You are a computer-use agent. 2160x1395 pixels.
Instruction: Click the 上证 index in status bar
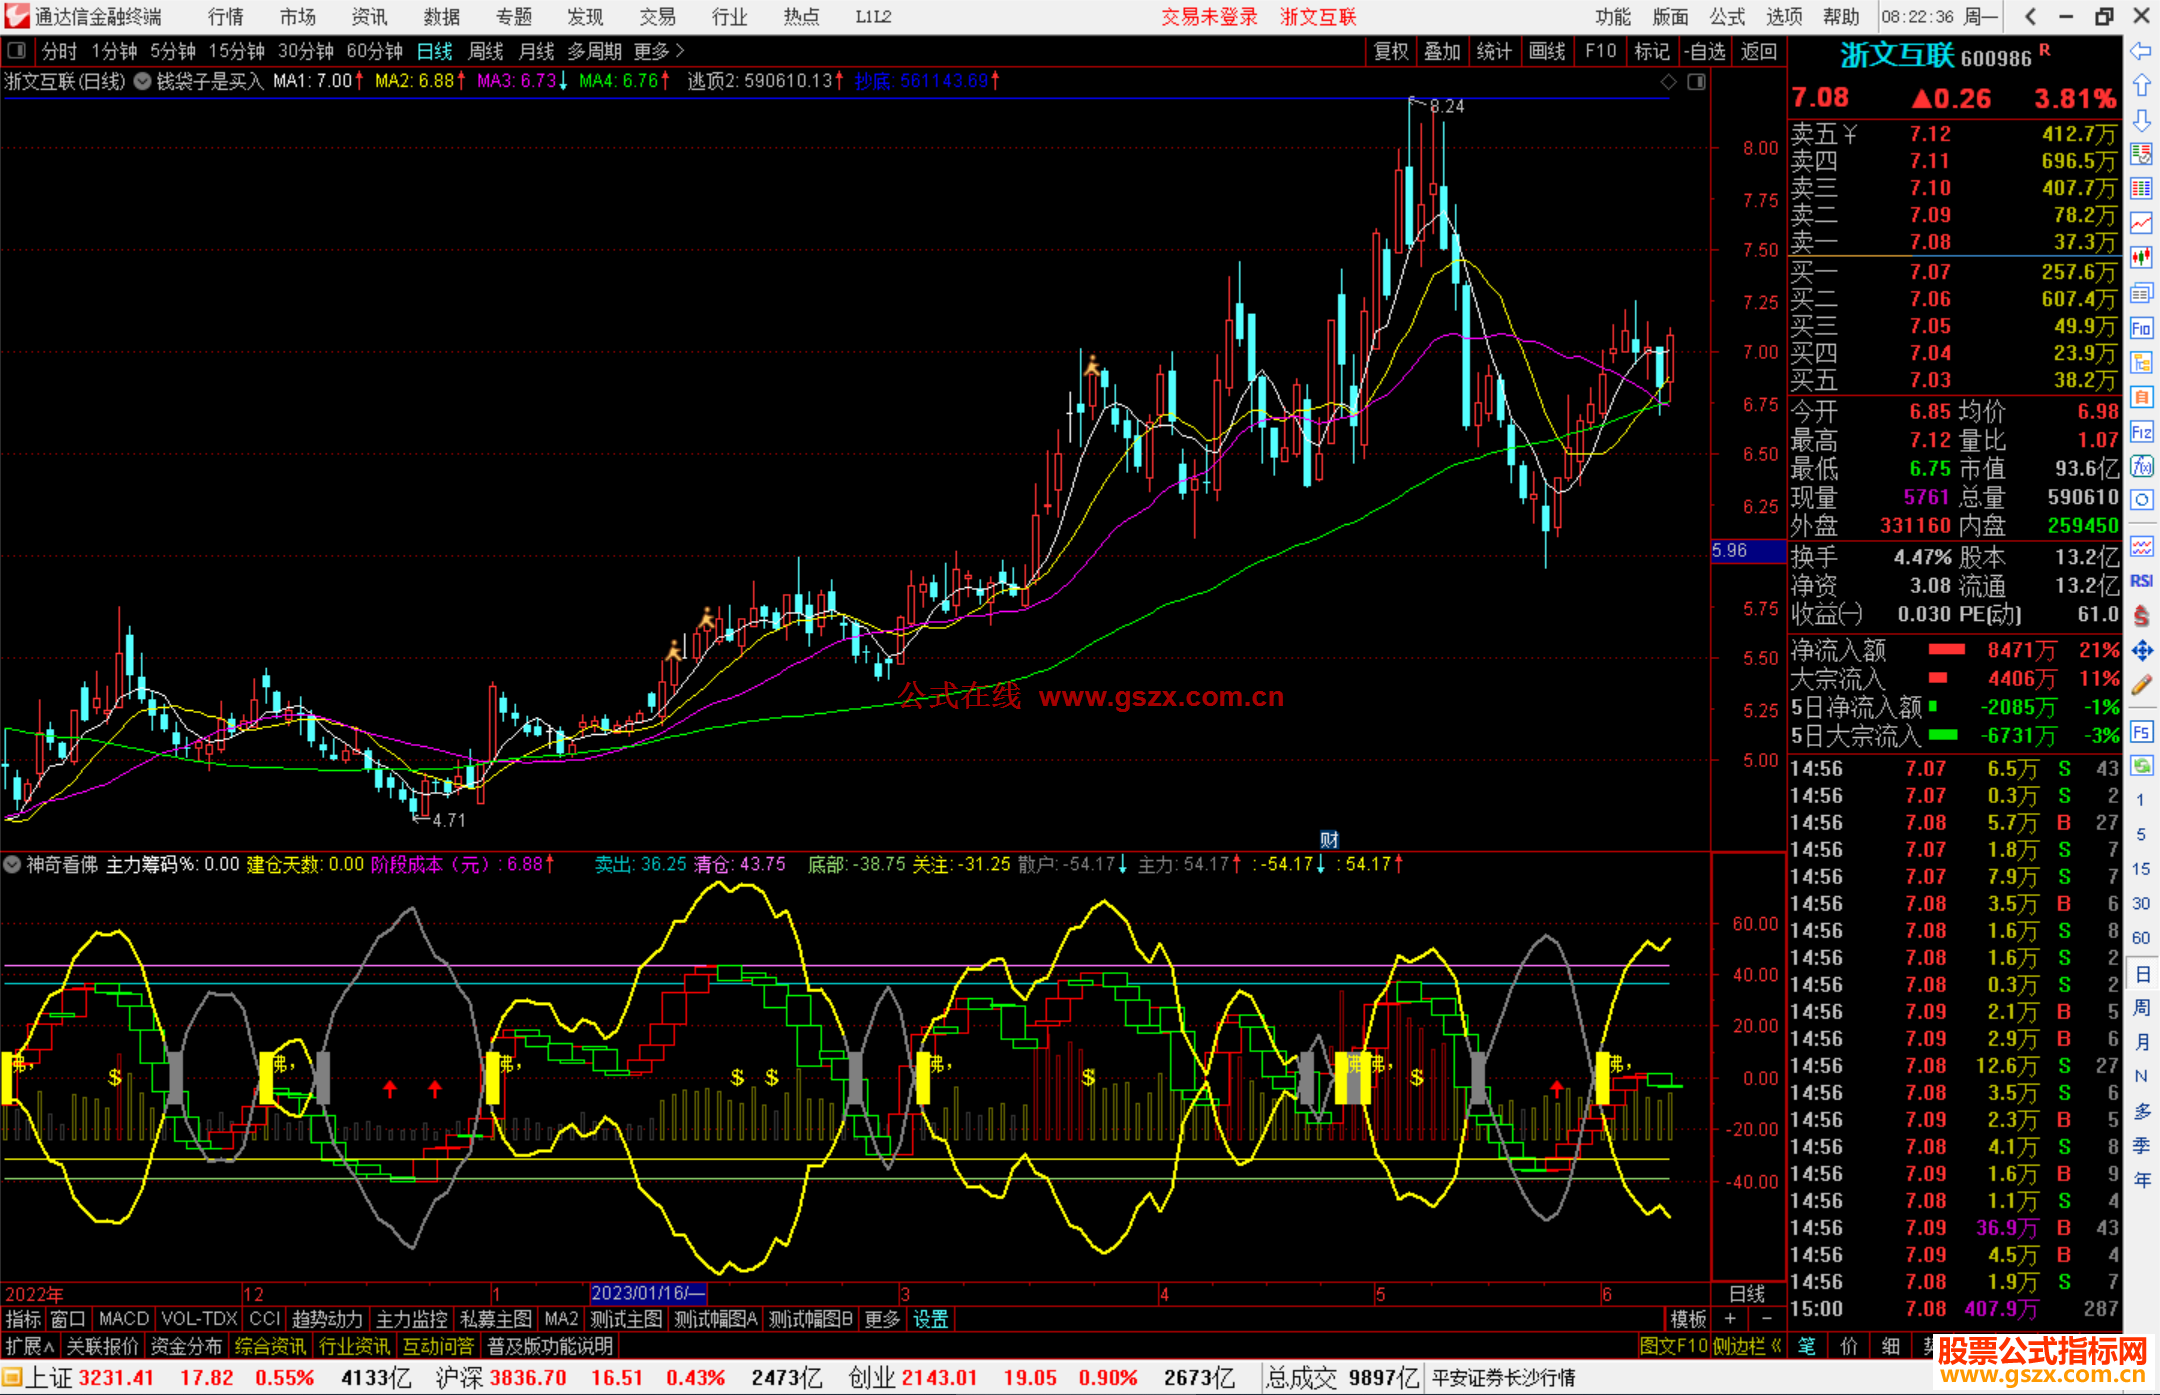49,1378
